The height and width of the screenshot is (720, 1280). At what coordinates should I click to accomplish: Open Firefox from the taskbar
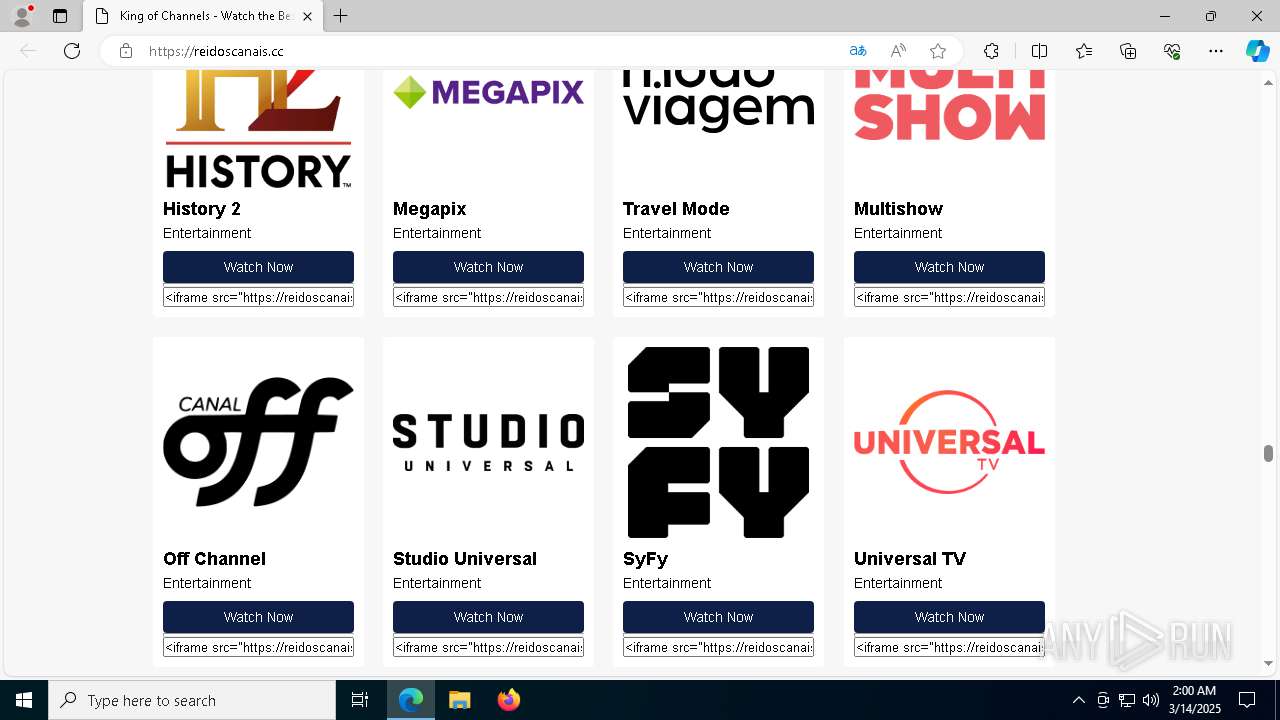(x=508, y=700)
